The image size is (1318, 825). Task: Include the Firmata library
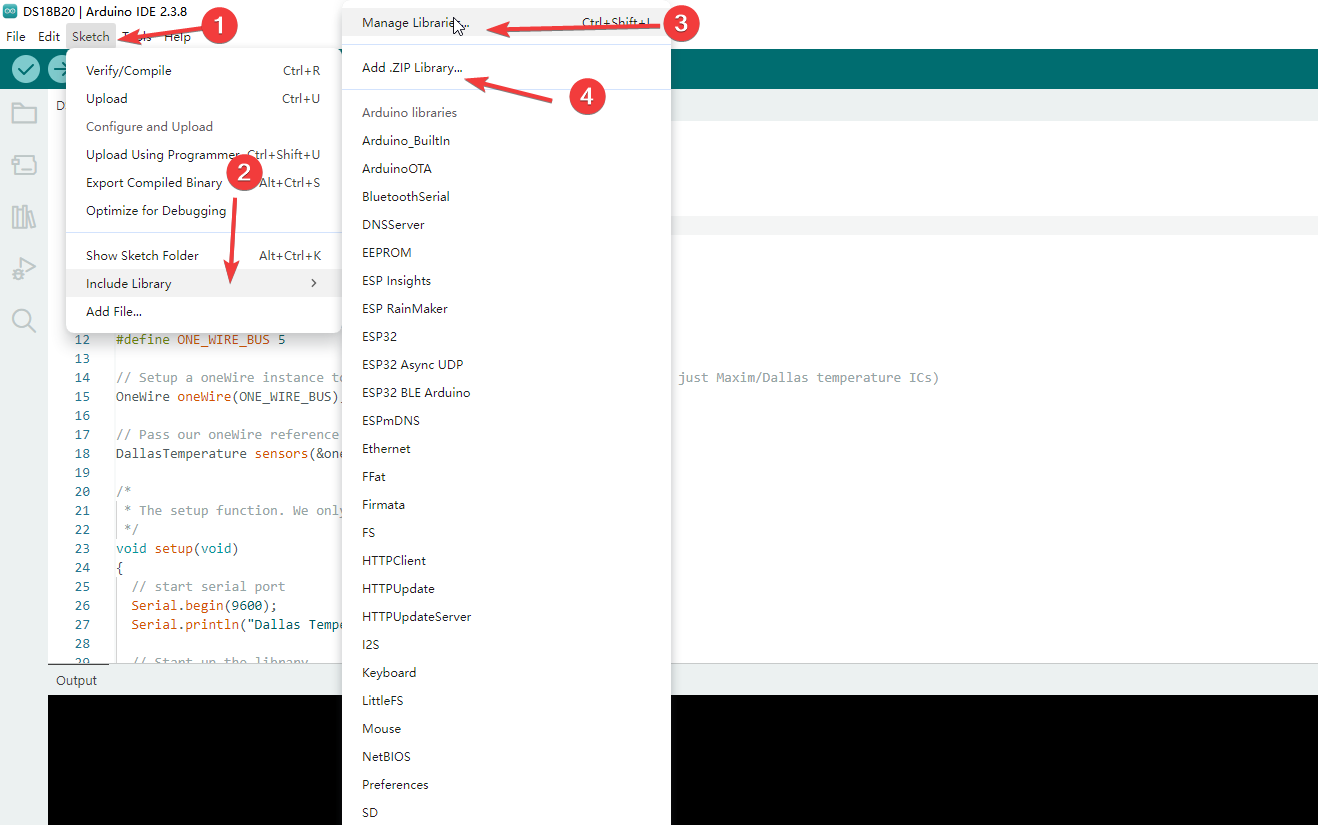click(x=506, y=505)
